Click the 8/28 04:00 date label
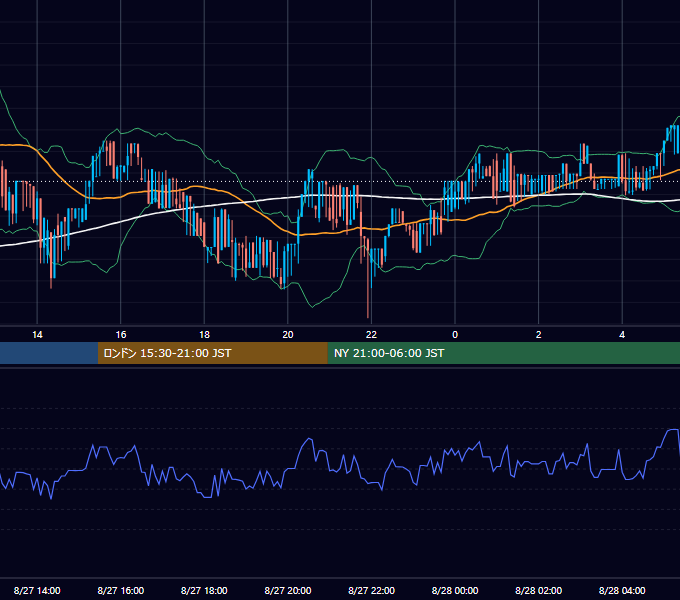 (x=622, y=590)
